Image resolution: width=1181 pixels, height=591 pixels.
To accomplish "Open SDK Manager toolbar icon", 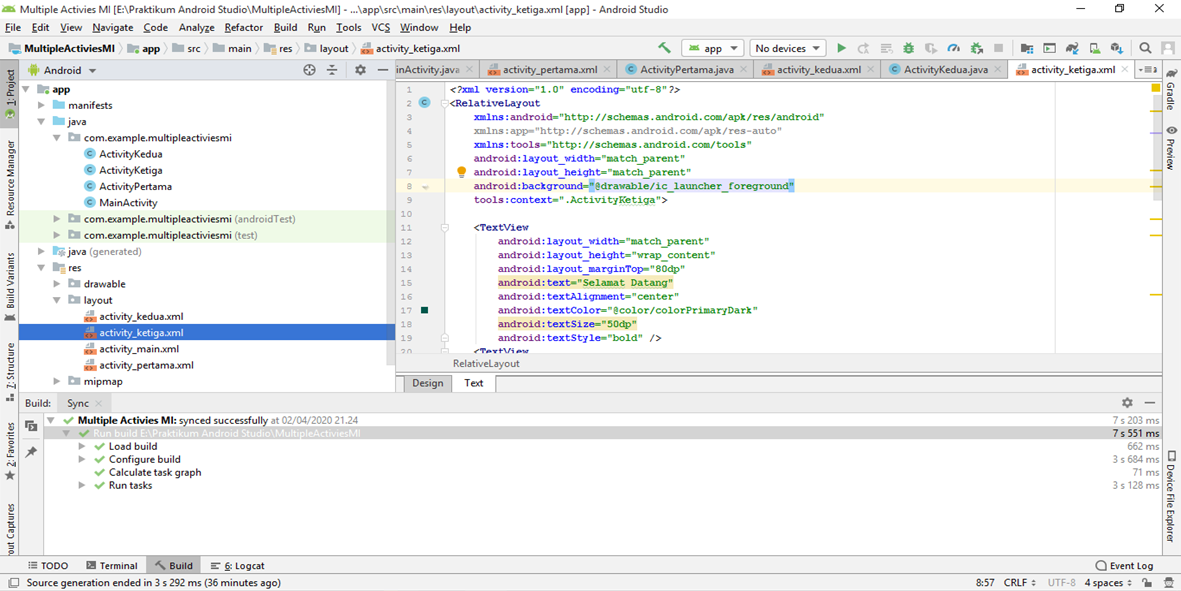I will 1117,48.
